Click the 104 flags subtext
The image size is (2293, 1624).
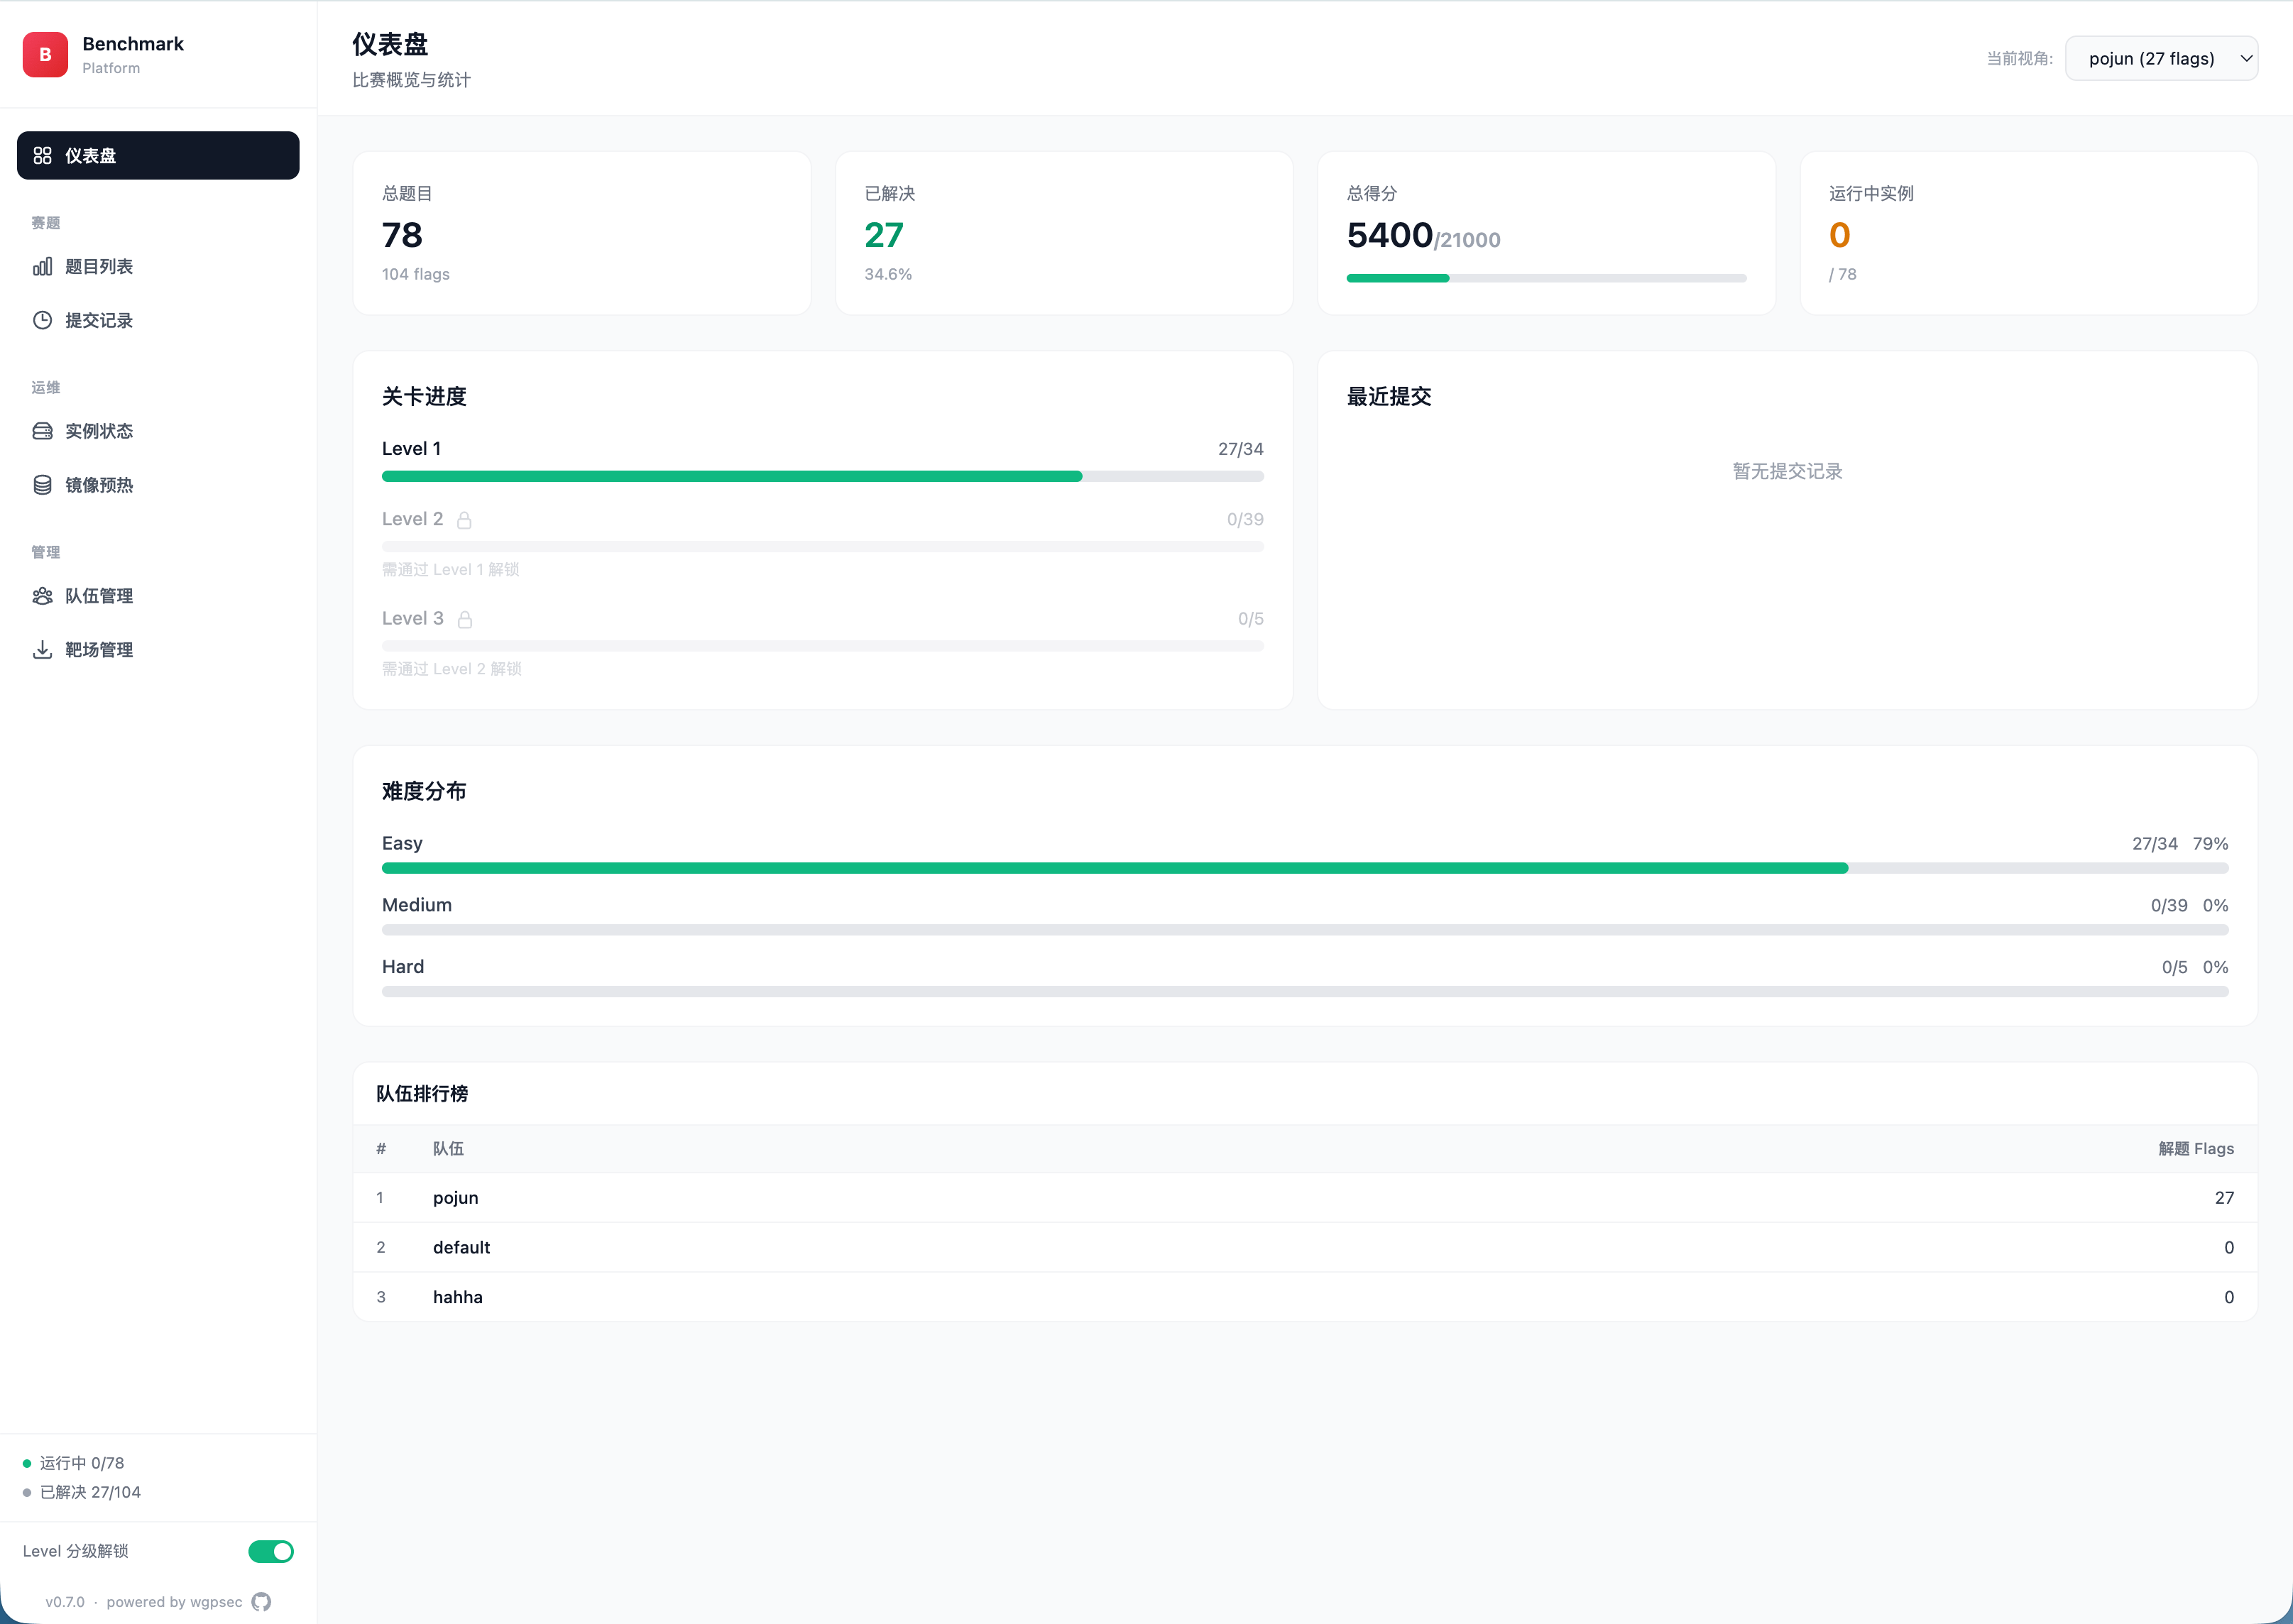416,274
